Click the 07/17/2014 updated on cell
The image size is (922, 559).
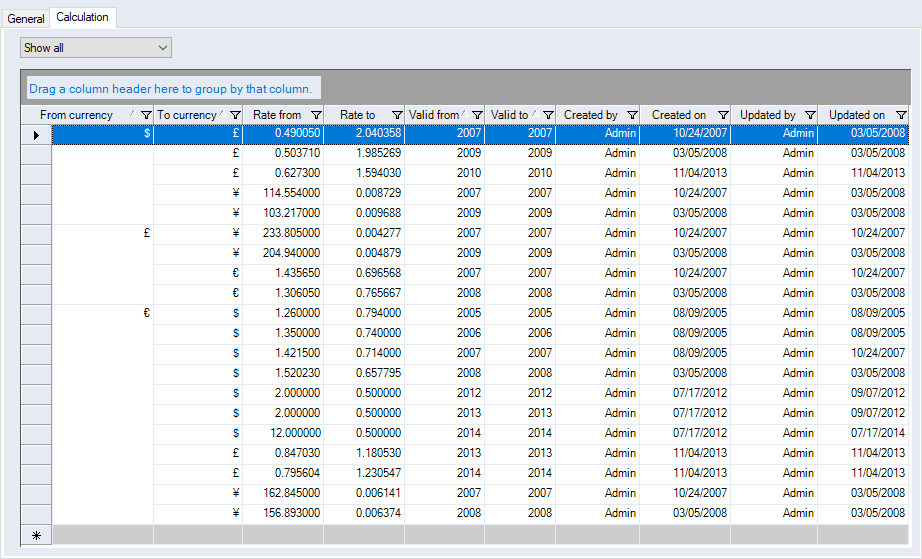pyautogui.click(x=877, y=433)
